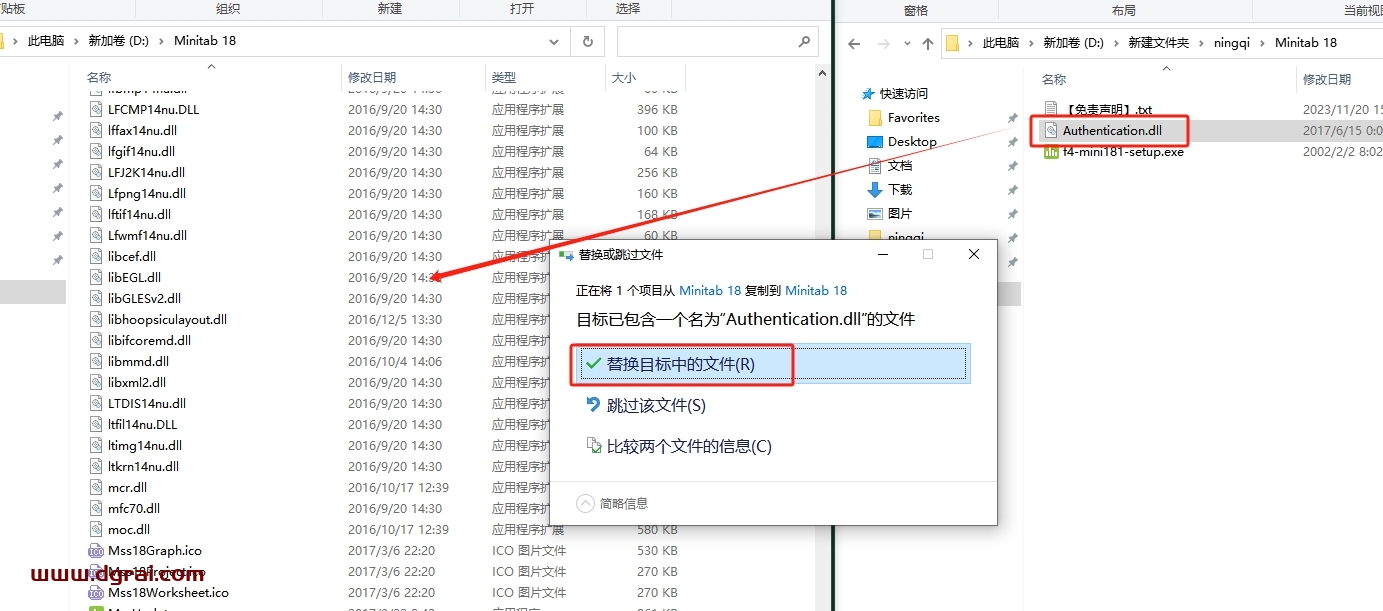This screenshot has height=611, width=1383.
Task: Choose 替换目标中的文件(R) in the dialog
Action: [773, 364]
